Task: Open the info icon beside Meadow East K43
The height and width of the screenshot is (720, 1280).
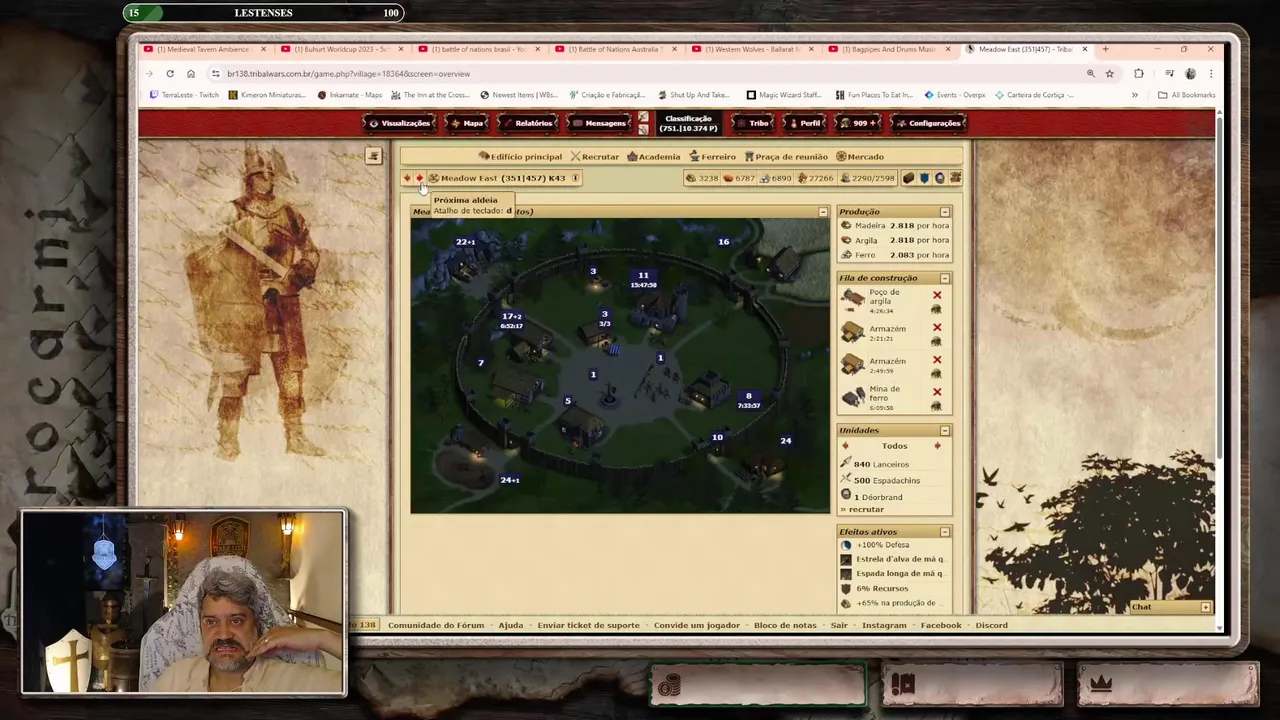Action: coord(575,178)
